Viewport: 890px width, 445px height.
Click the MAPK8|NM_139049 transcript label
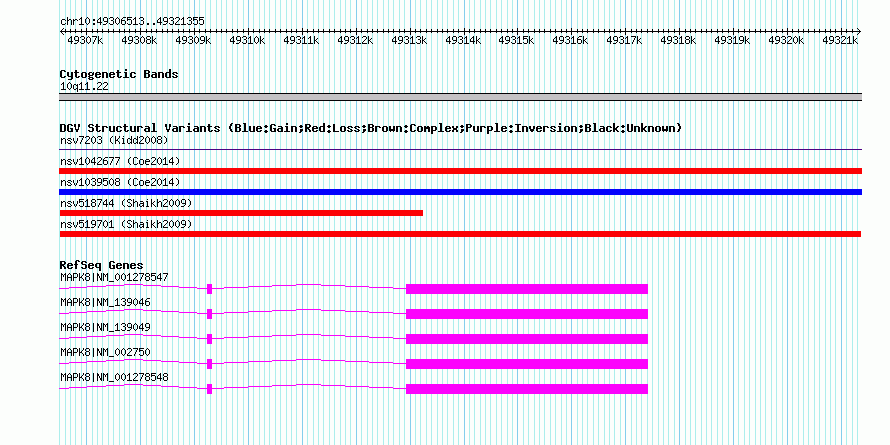click(x=106, y=327)
